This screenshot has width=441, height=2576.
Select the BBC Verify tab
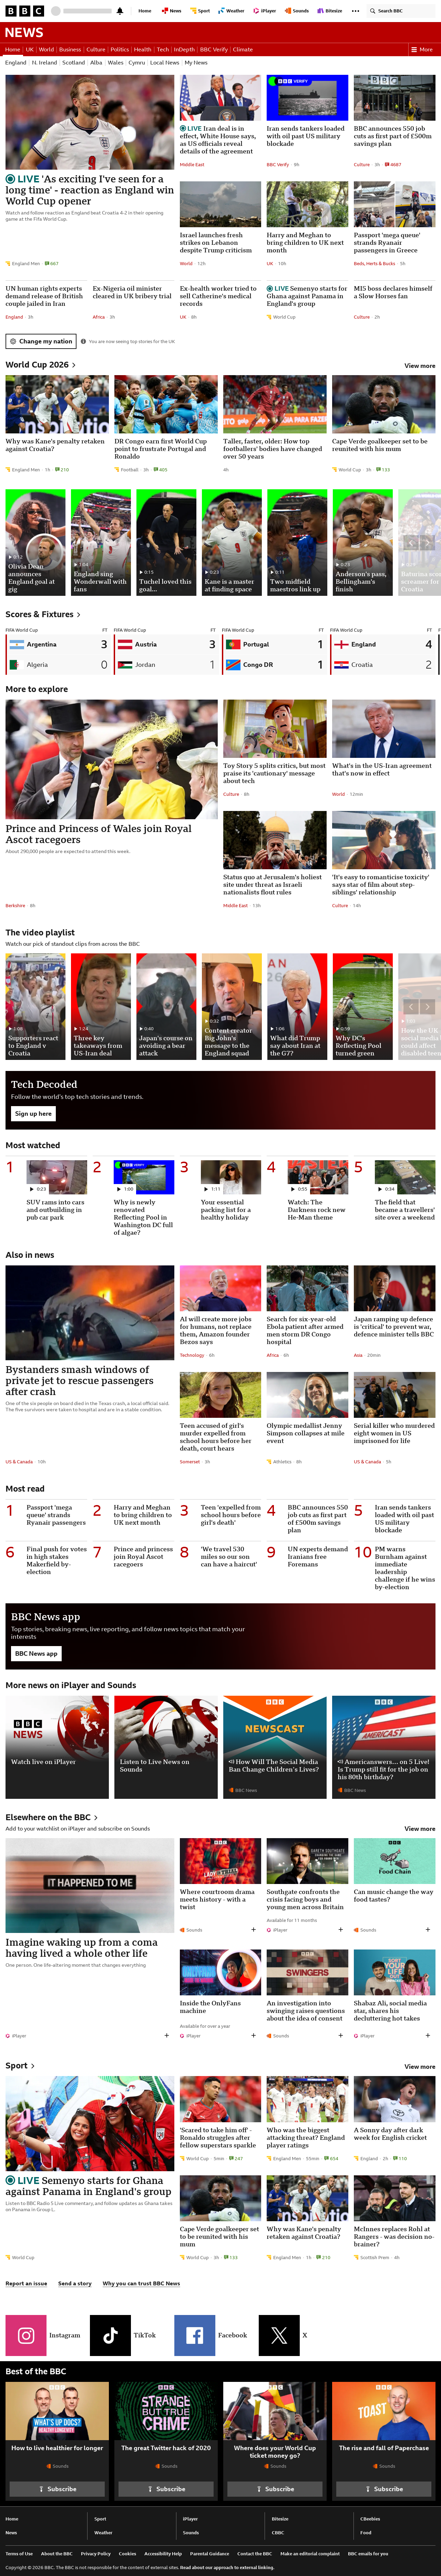pyautogui.click(x=214, y=49)
